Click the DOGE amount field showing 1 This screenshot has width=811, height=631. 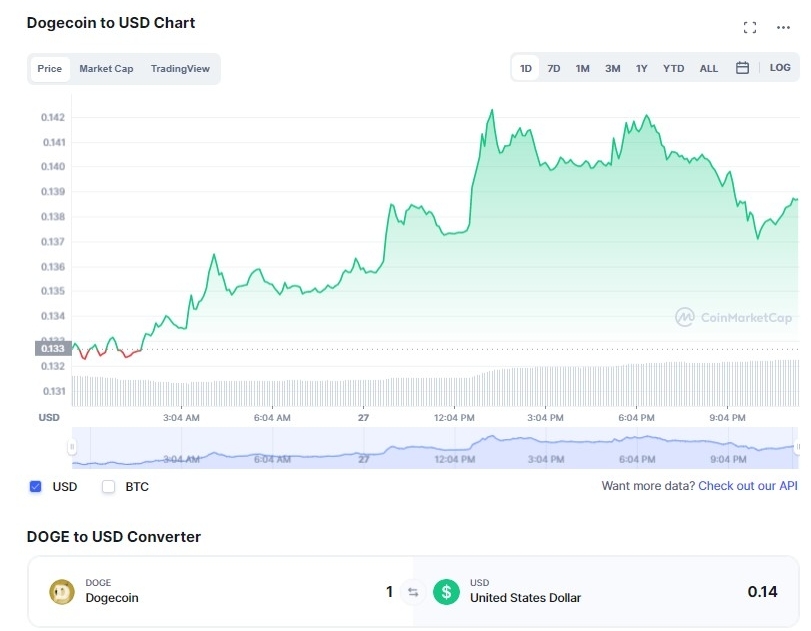(389, 592)
